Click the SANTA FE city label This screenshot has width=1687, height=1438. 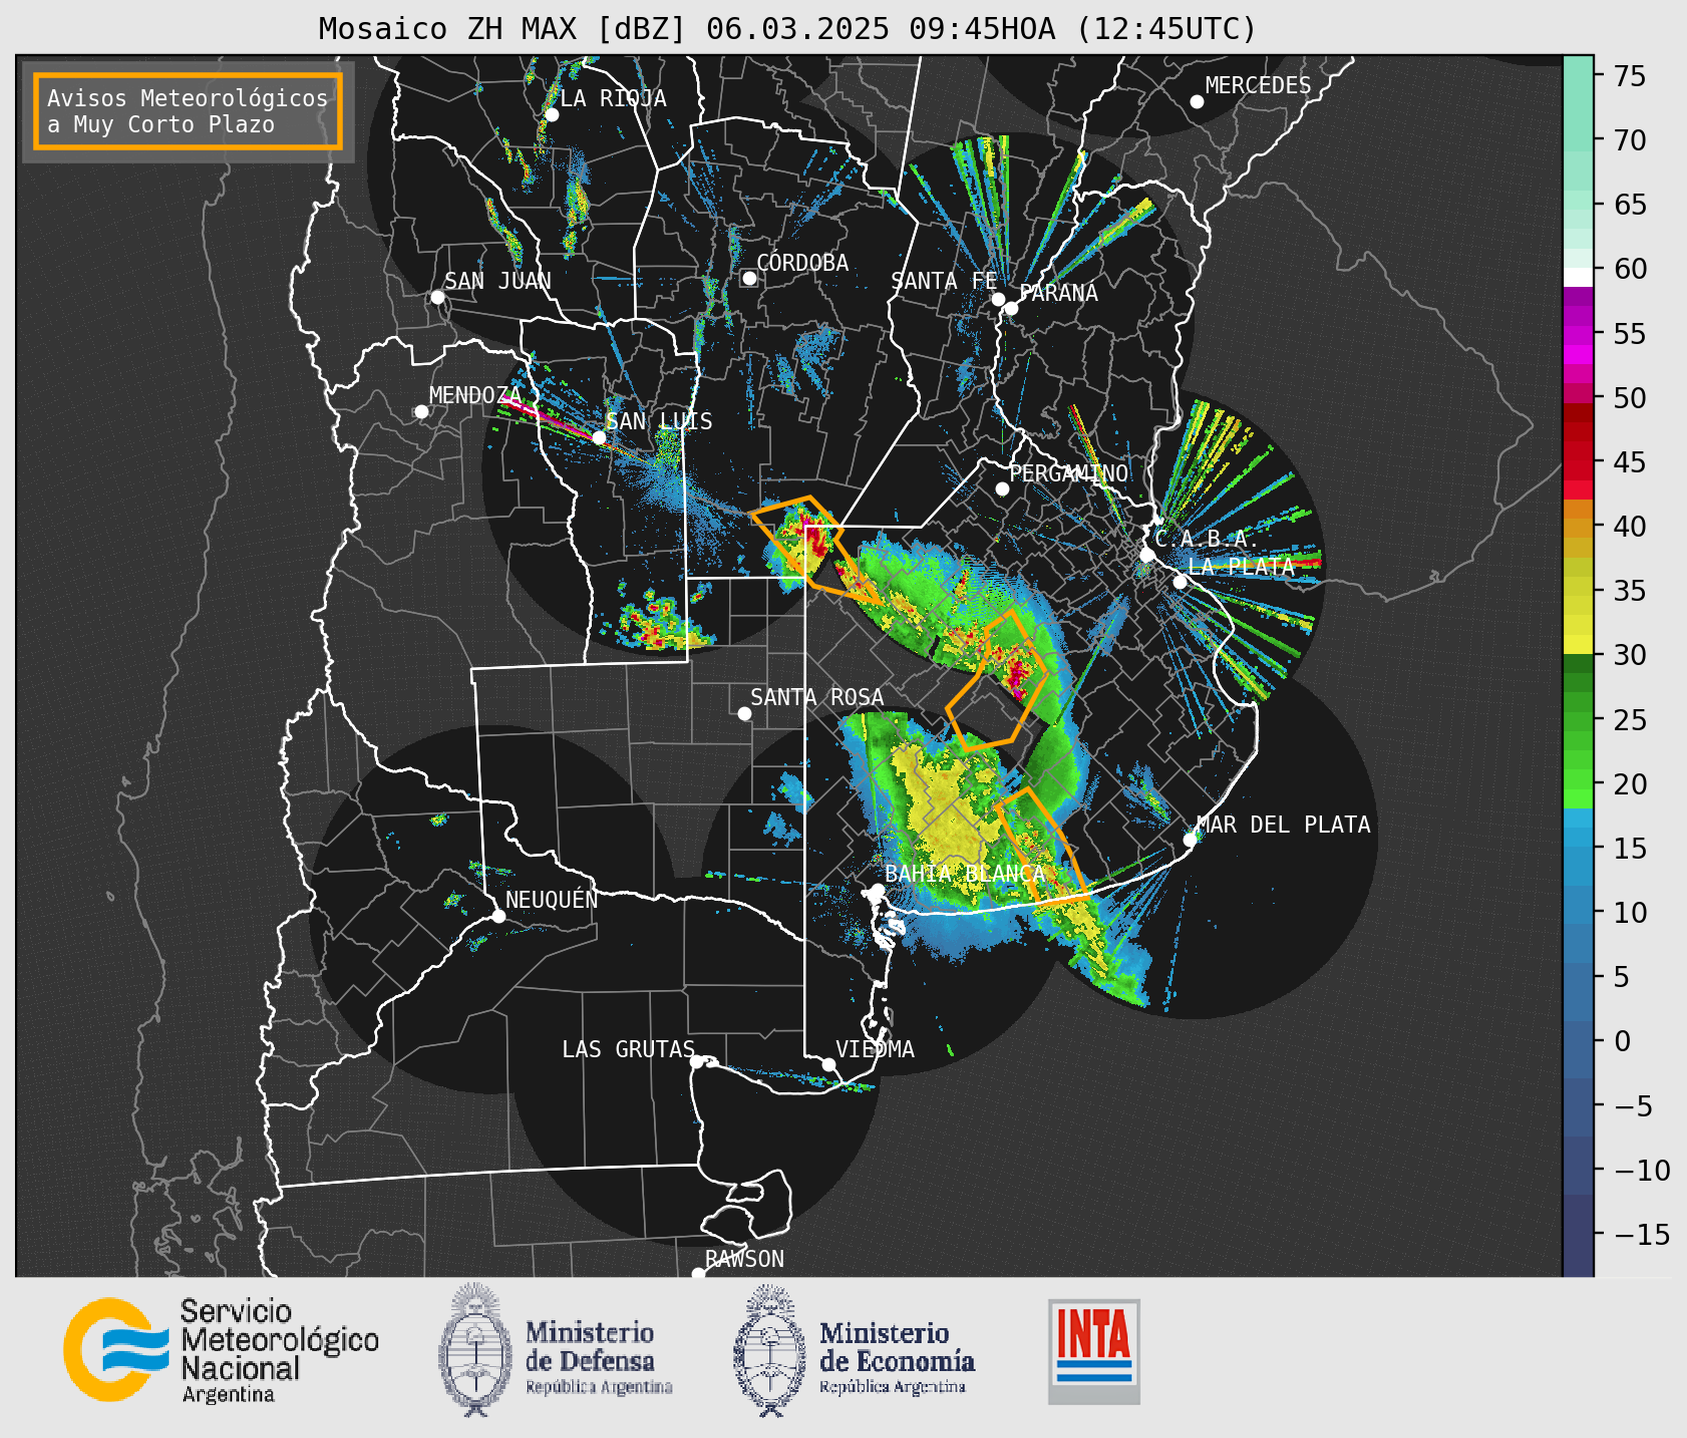pos(944,282)
